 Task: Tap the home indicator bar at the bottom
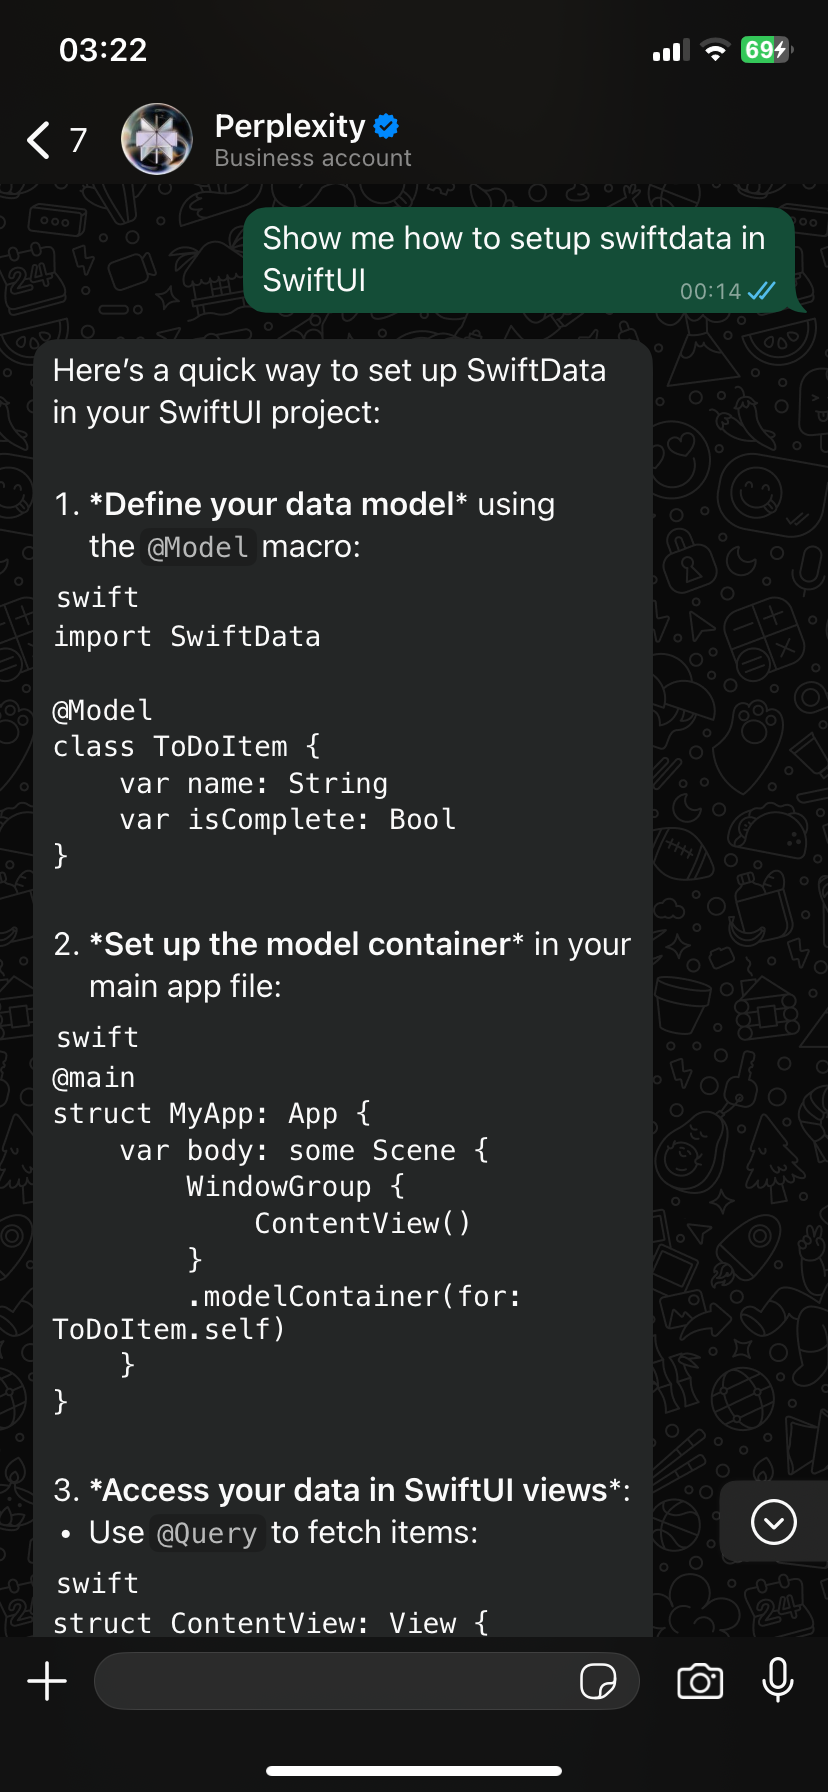[414, 1771]
